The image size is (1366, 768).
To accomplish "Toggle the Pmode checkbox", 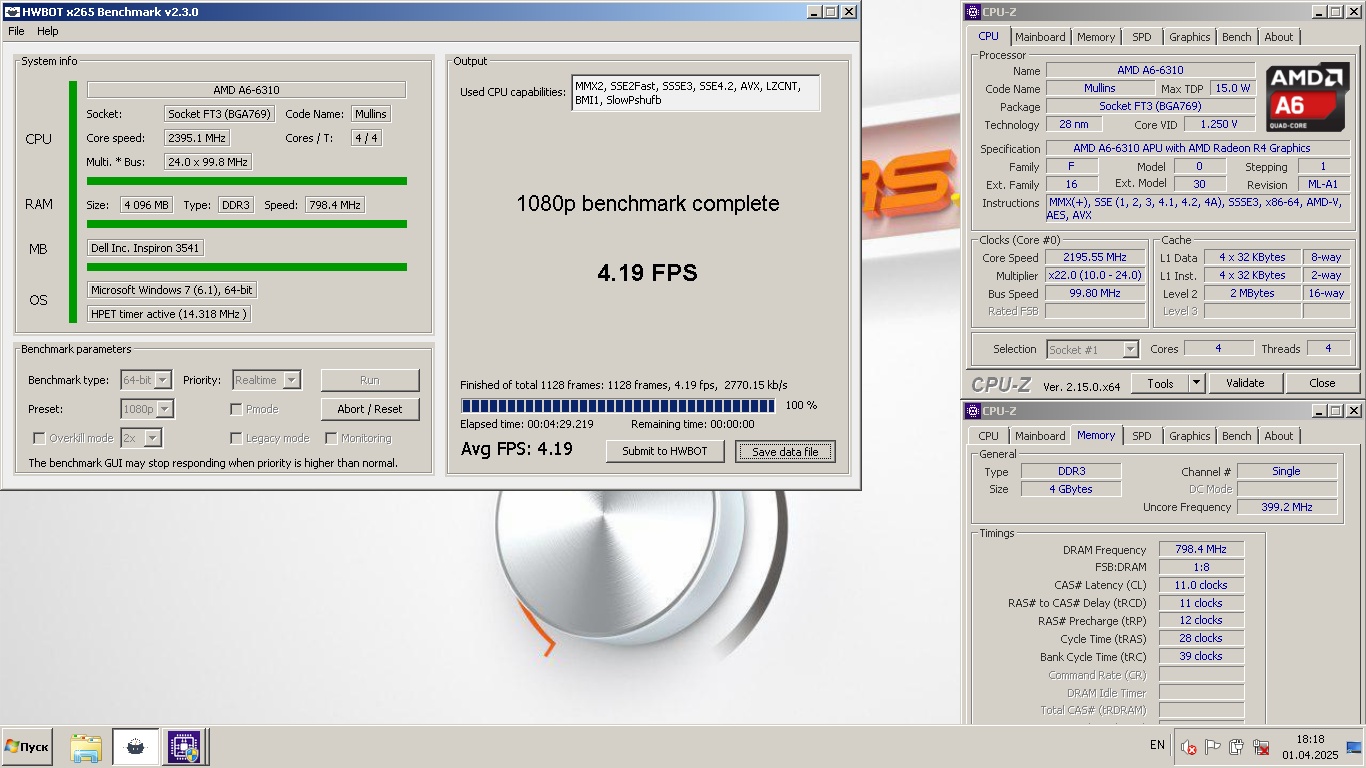I will (236, 409).
